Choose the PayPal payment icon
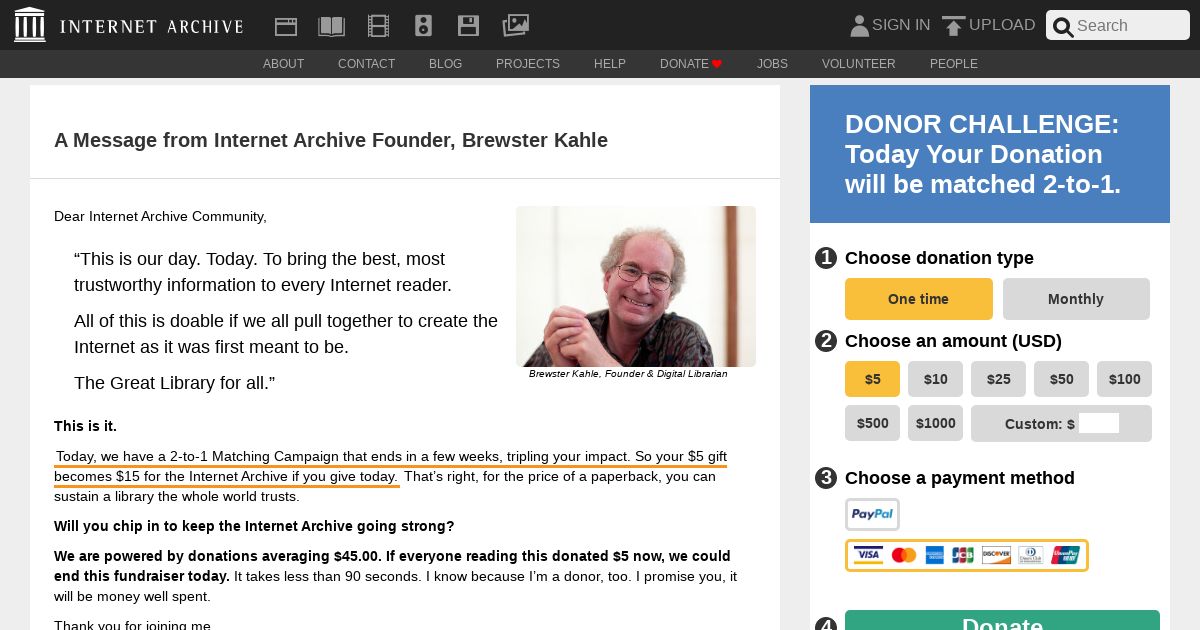This screenshot has height=630, width=1200. point(872,514)
